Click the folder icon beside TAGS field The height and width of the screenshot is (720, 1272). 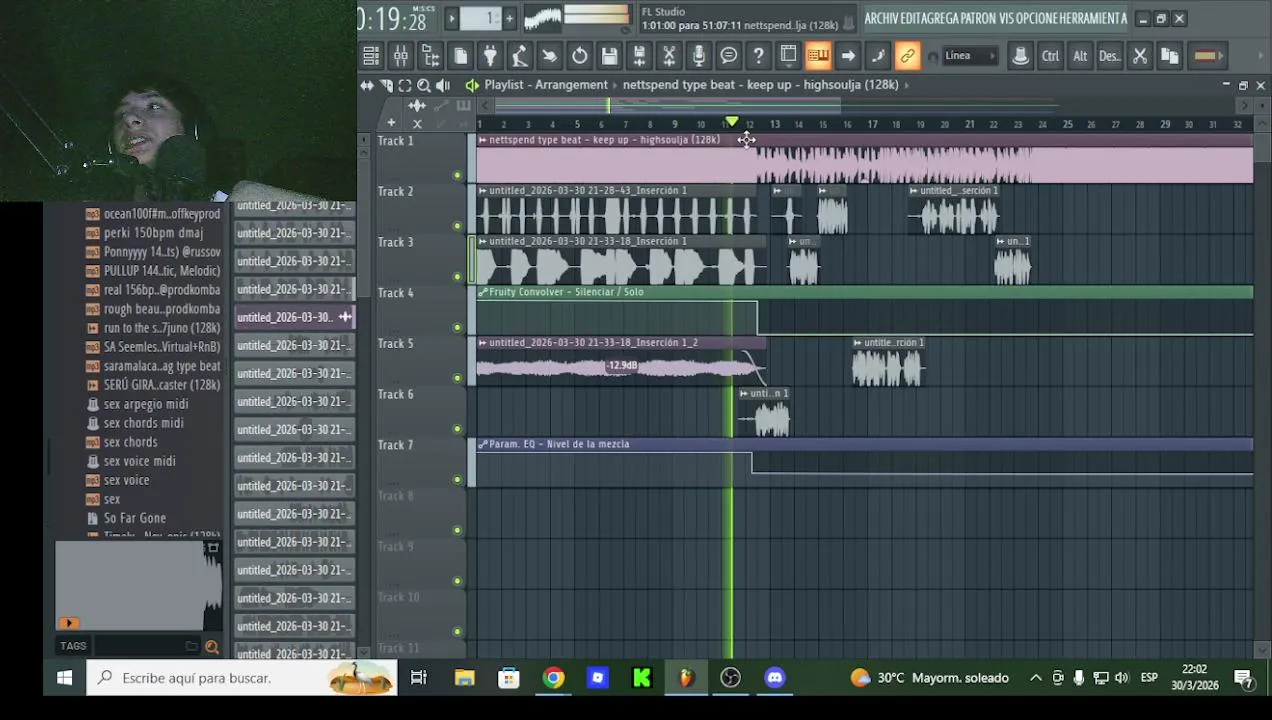[x=191, y=646]
